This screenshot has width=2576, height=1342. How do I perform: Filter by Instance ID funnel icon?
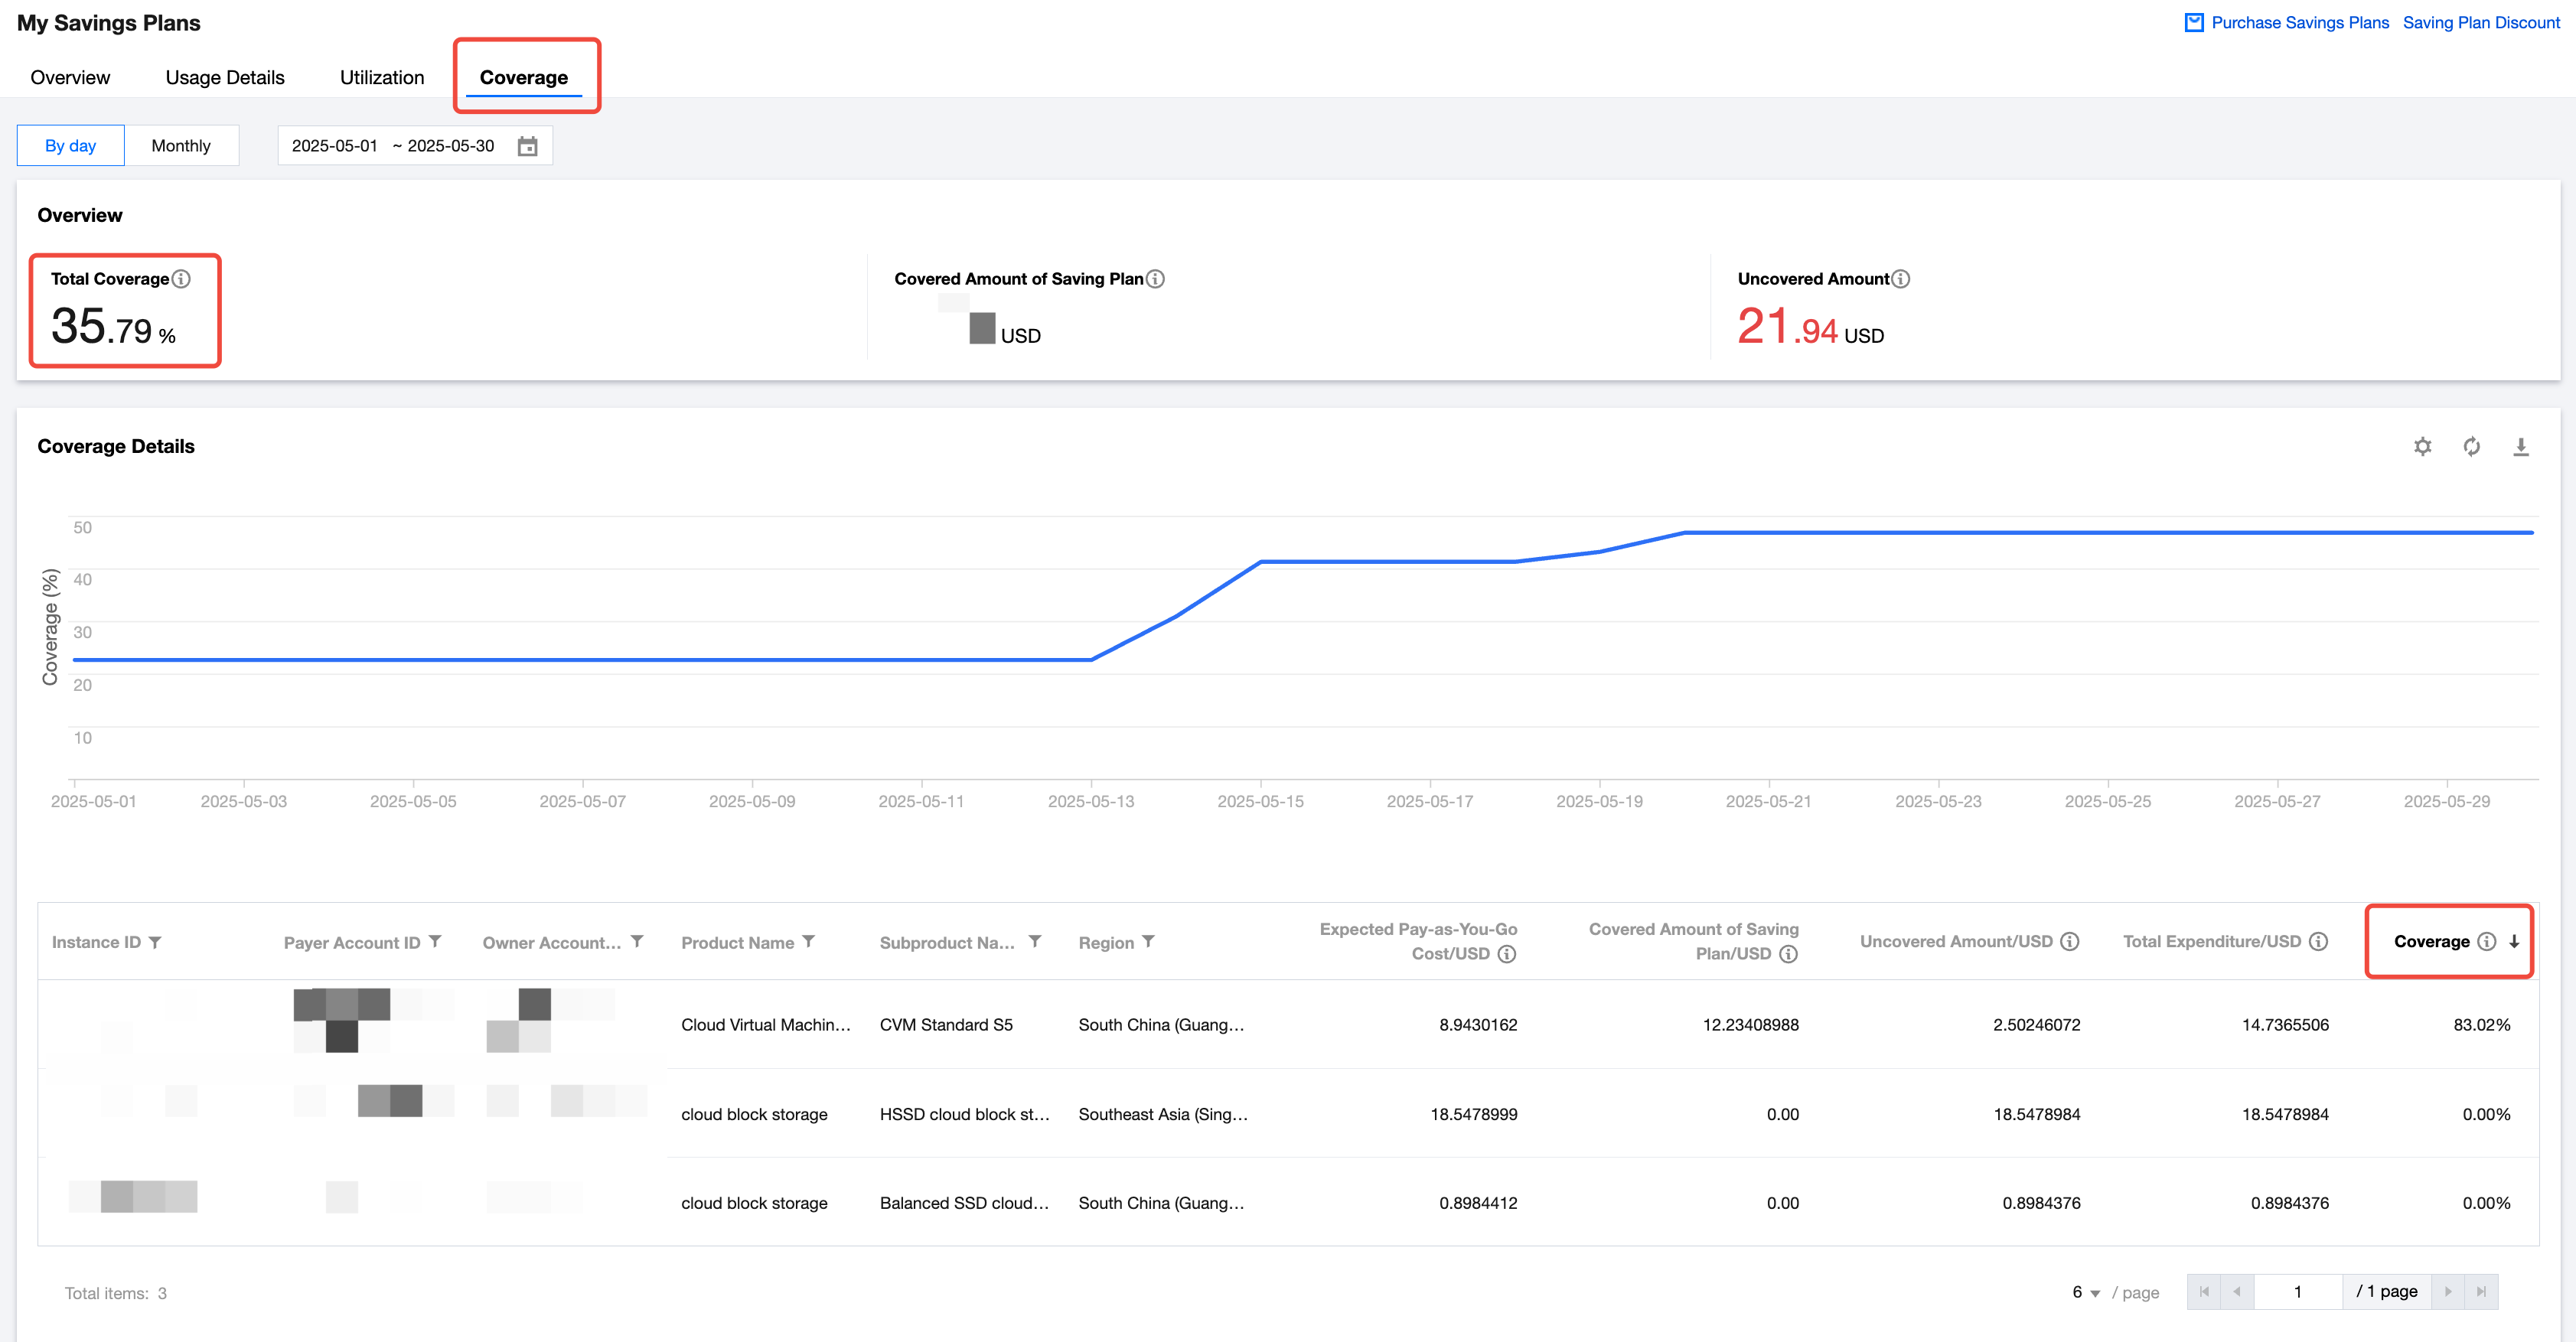tap(155, 942)
